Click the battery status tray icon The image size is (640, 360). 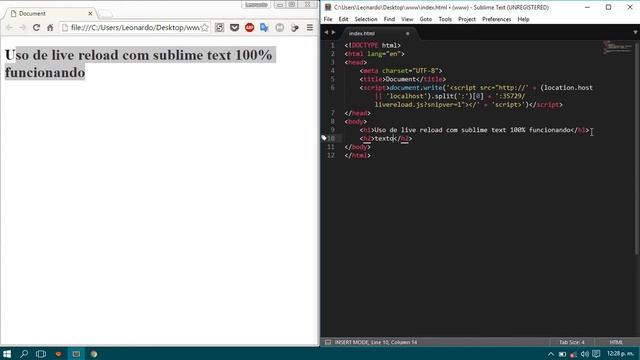click(x=562, y=354)
